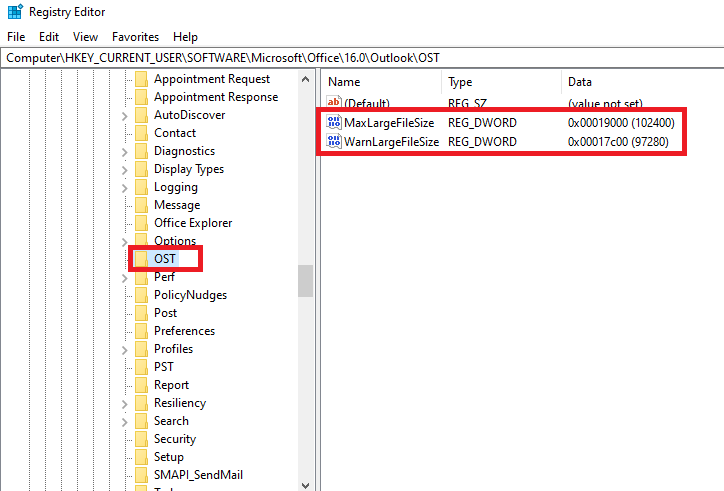Expand the Perf key
The height and width of the screenshot is (491, 724).
[x=125, y=278]
